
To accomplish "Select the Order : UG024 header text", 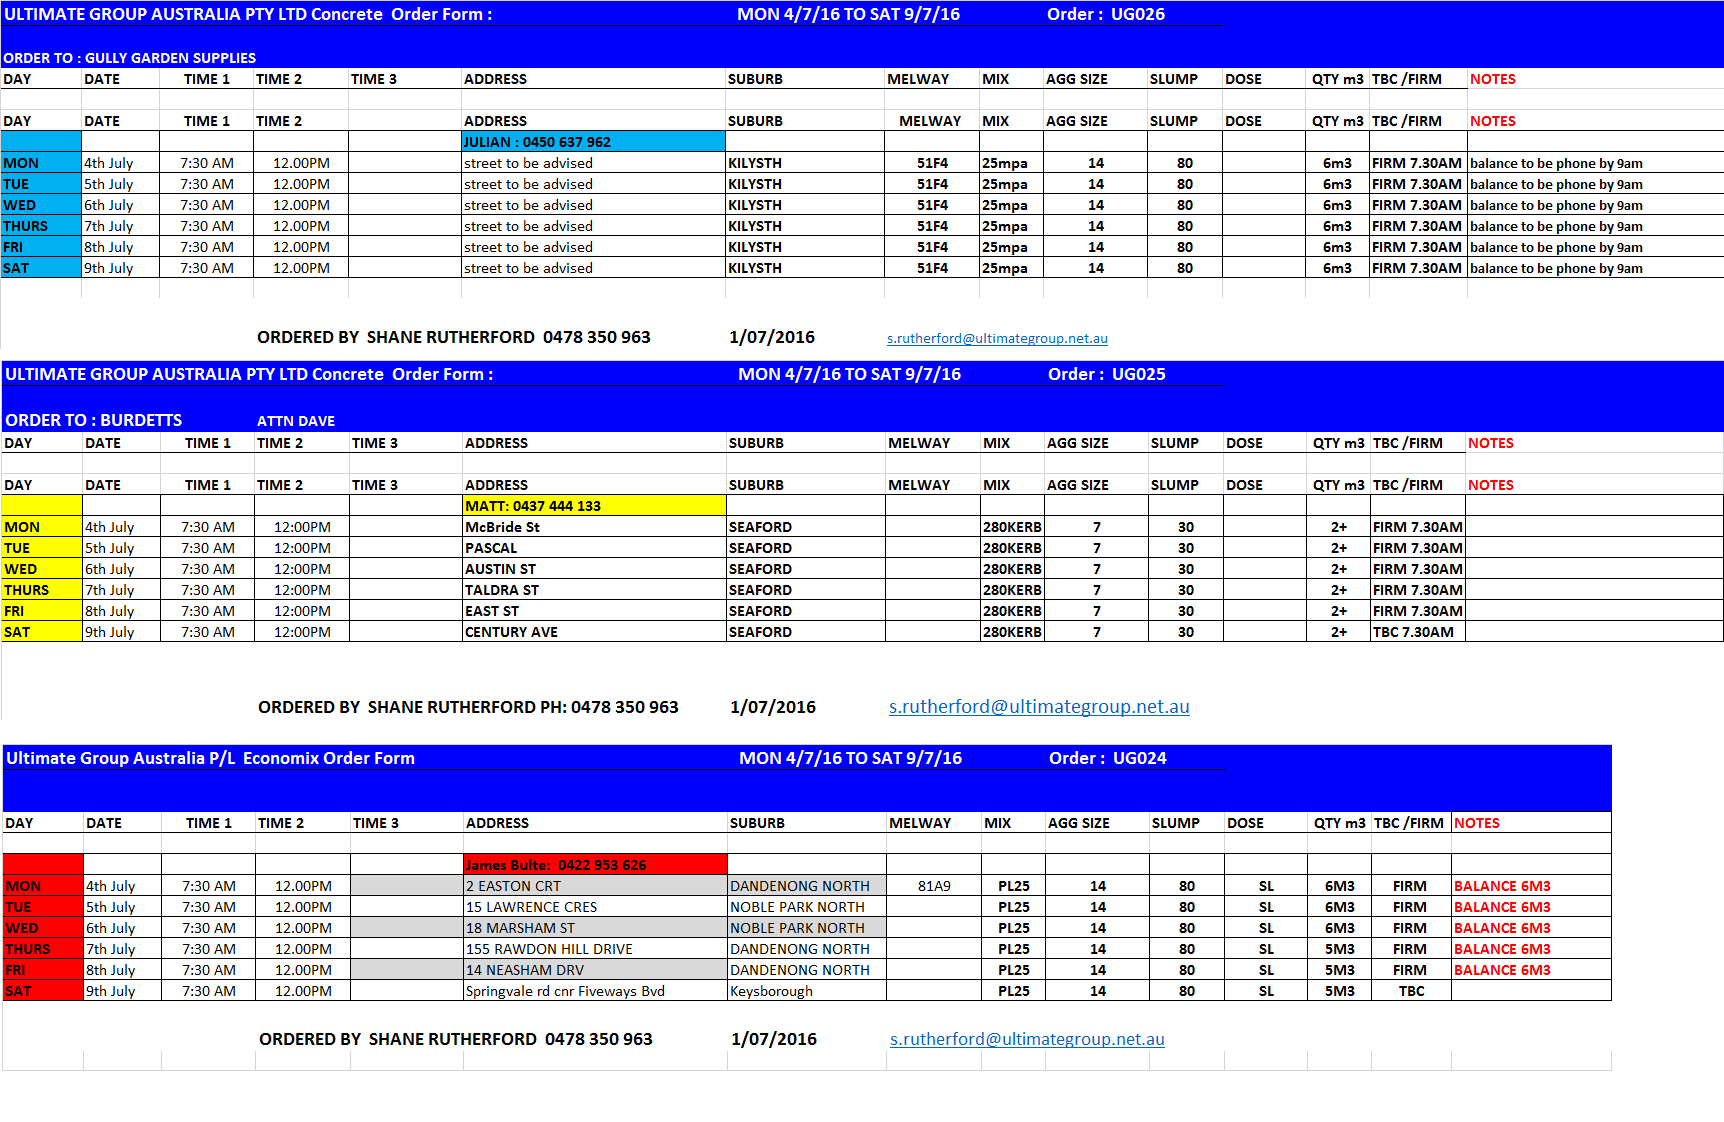I will coord(1107,759).
